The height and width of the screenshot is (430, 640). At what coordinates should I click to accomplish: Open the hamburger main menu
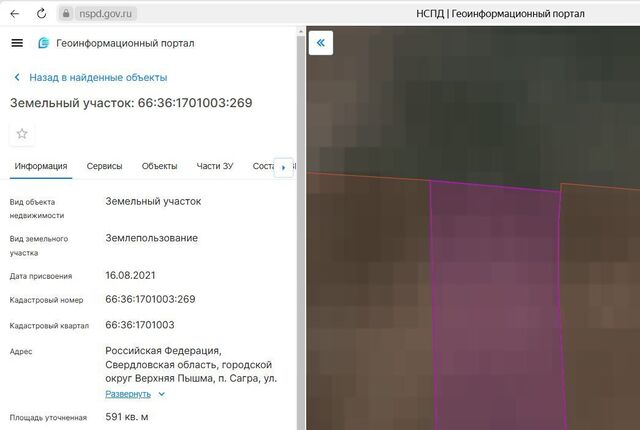(x=16, y=43)
